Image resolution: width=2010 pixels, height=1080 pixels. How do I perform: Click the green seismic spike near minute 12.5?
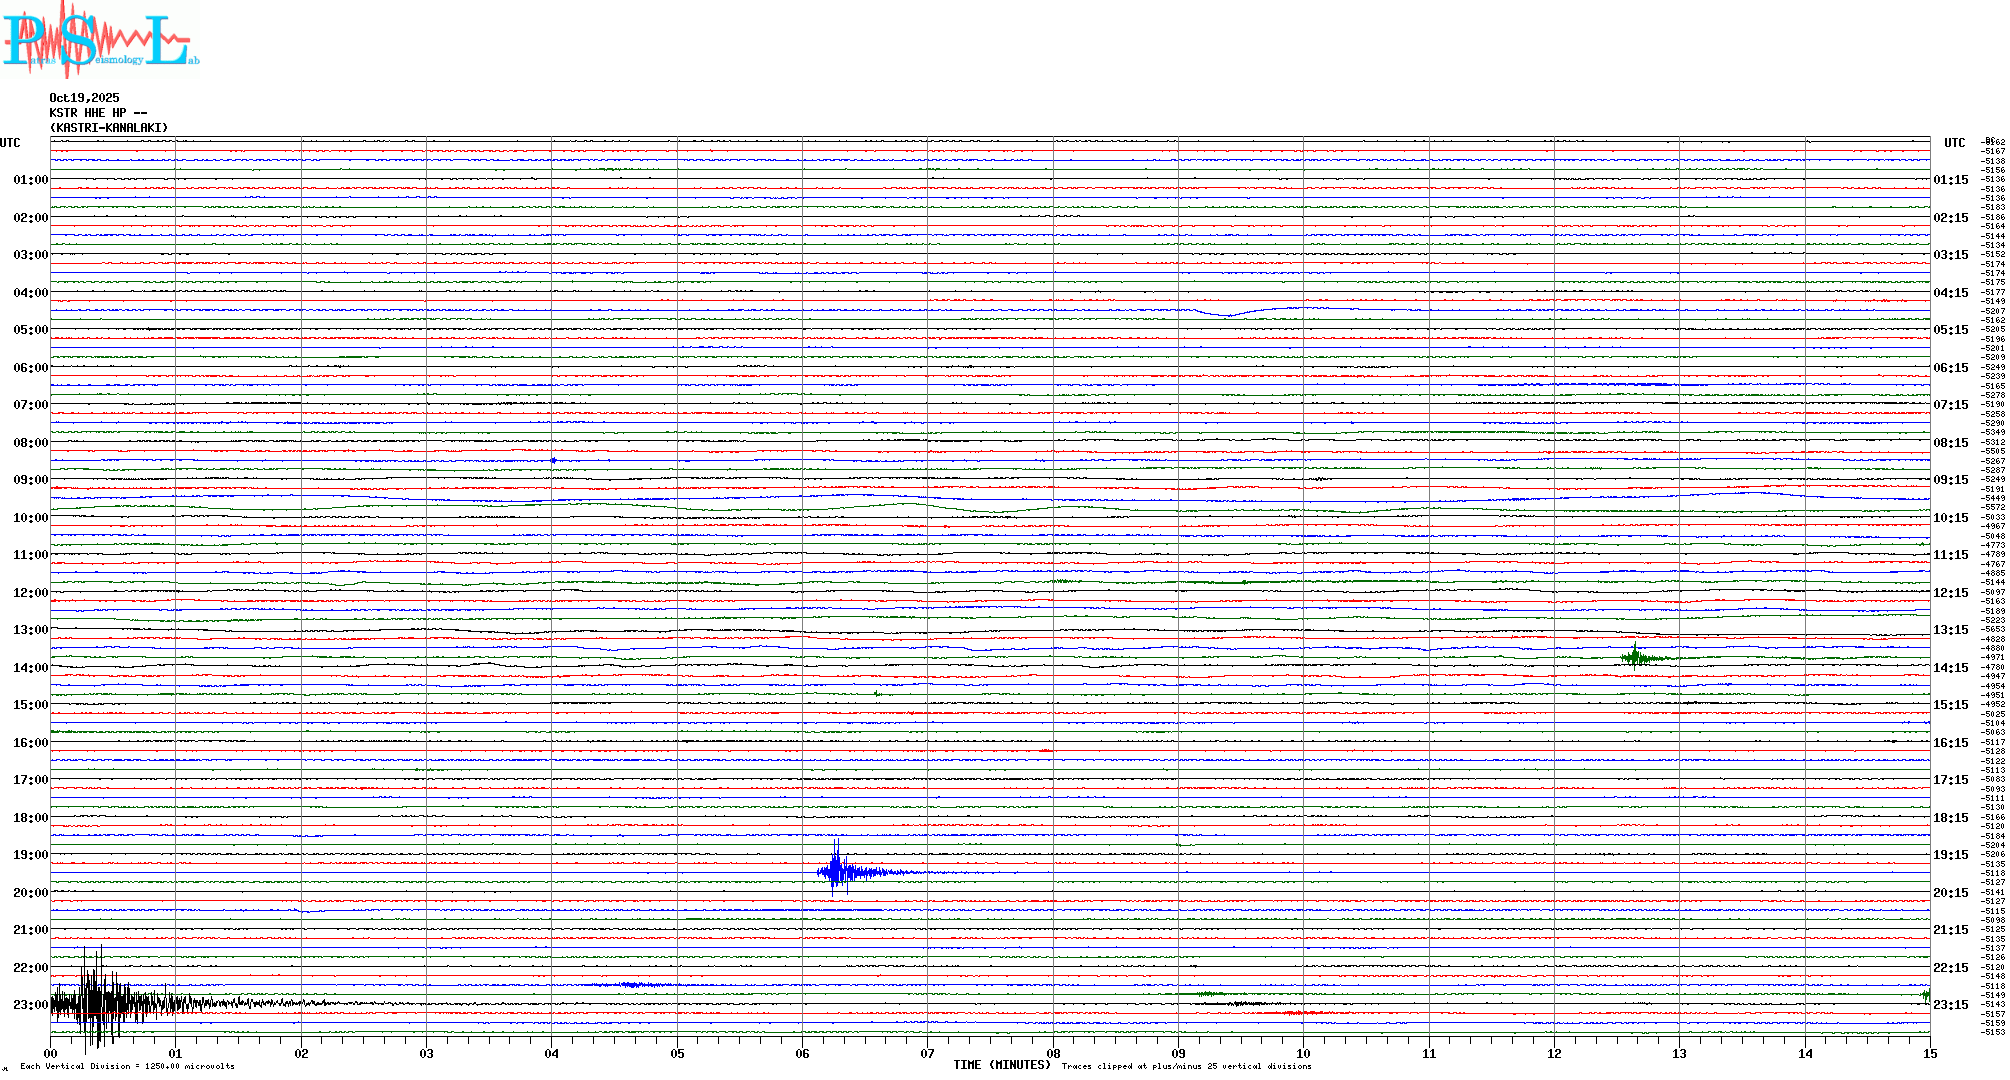(x=1635, y=657)
